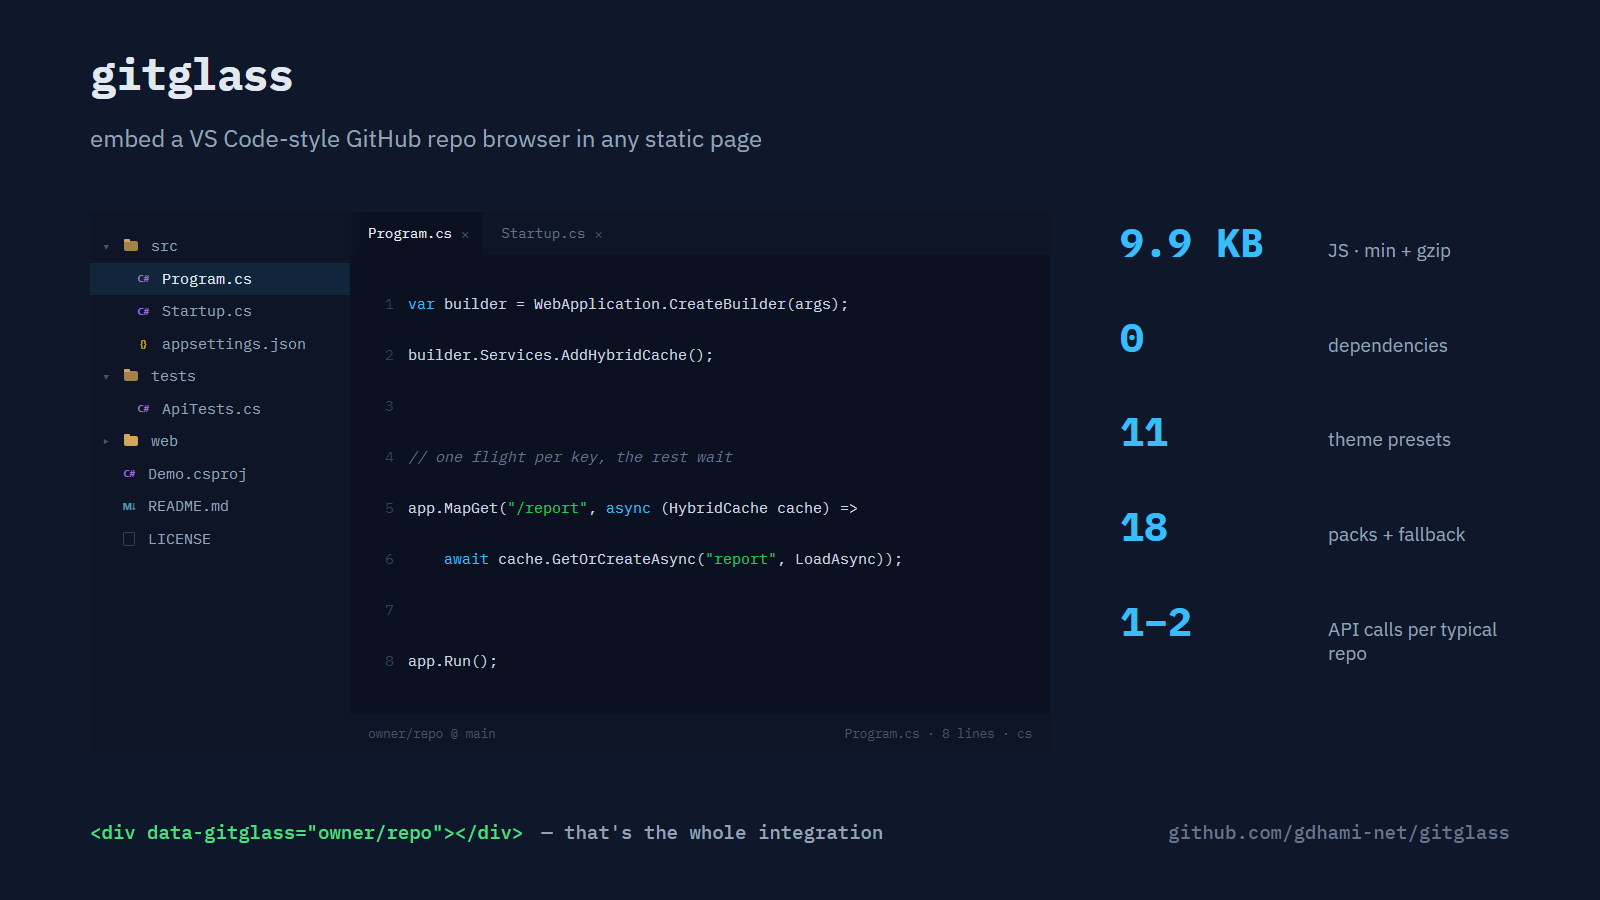1600x900 pixels.
Task: Collapse the tests folder arrow
Action: (x=106, y=376)
